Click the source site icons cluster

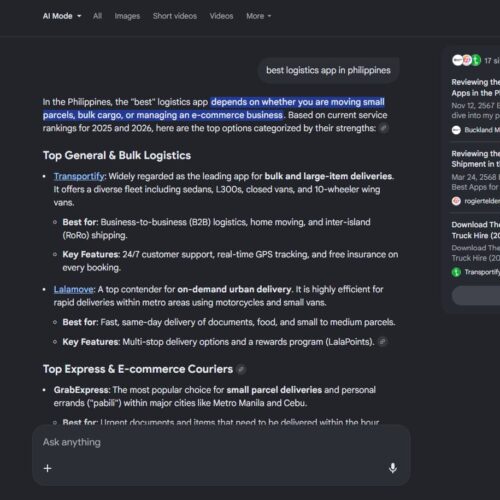click(466, 60)
